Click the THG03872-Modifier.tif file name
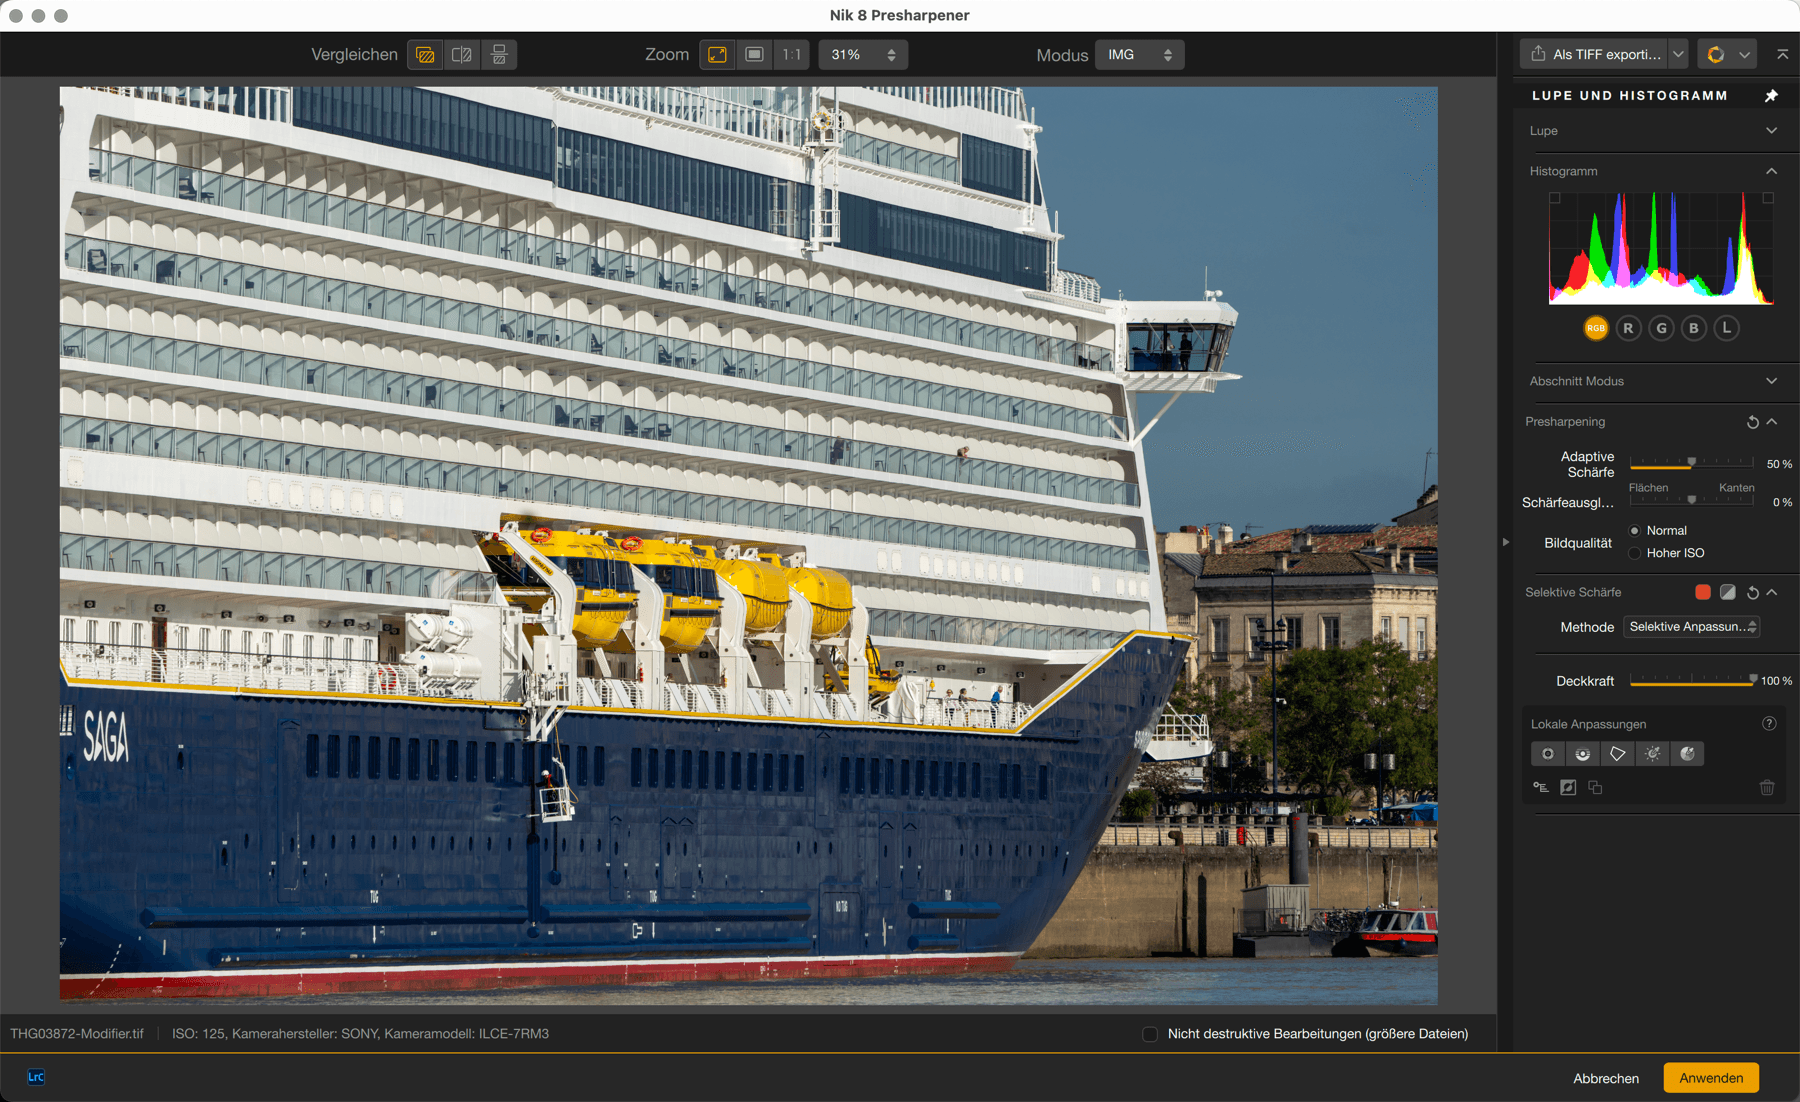 [77, 1034]
